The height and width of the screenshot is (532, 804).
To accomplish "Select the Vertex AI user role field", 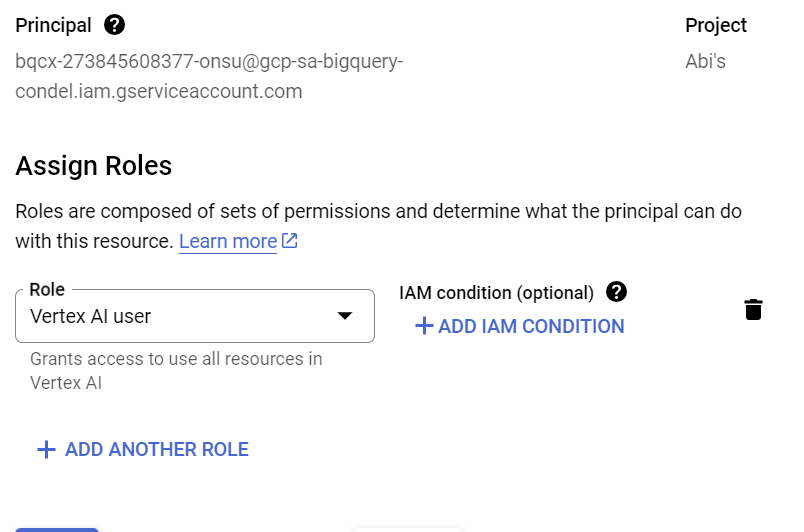I will pos(180,317).
